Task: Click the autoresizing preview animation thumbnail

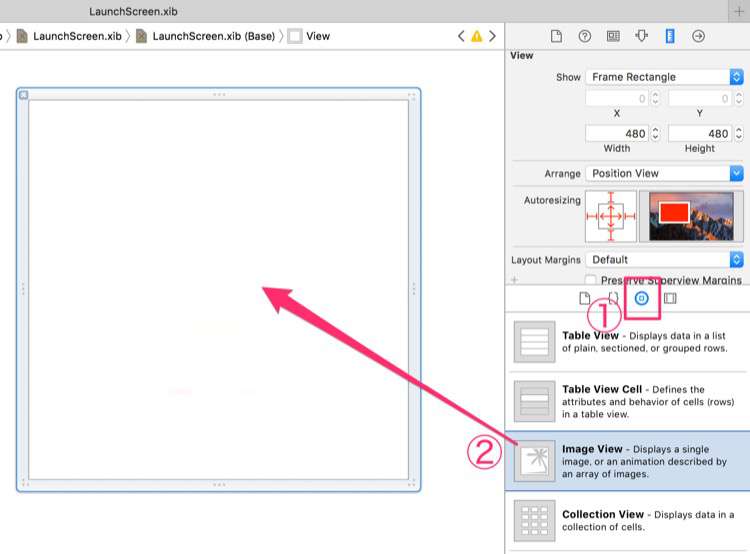Action: pyautogui.click(x=691, y=216)
